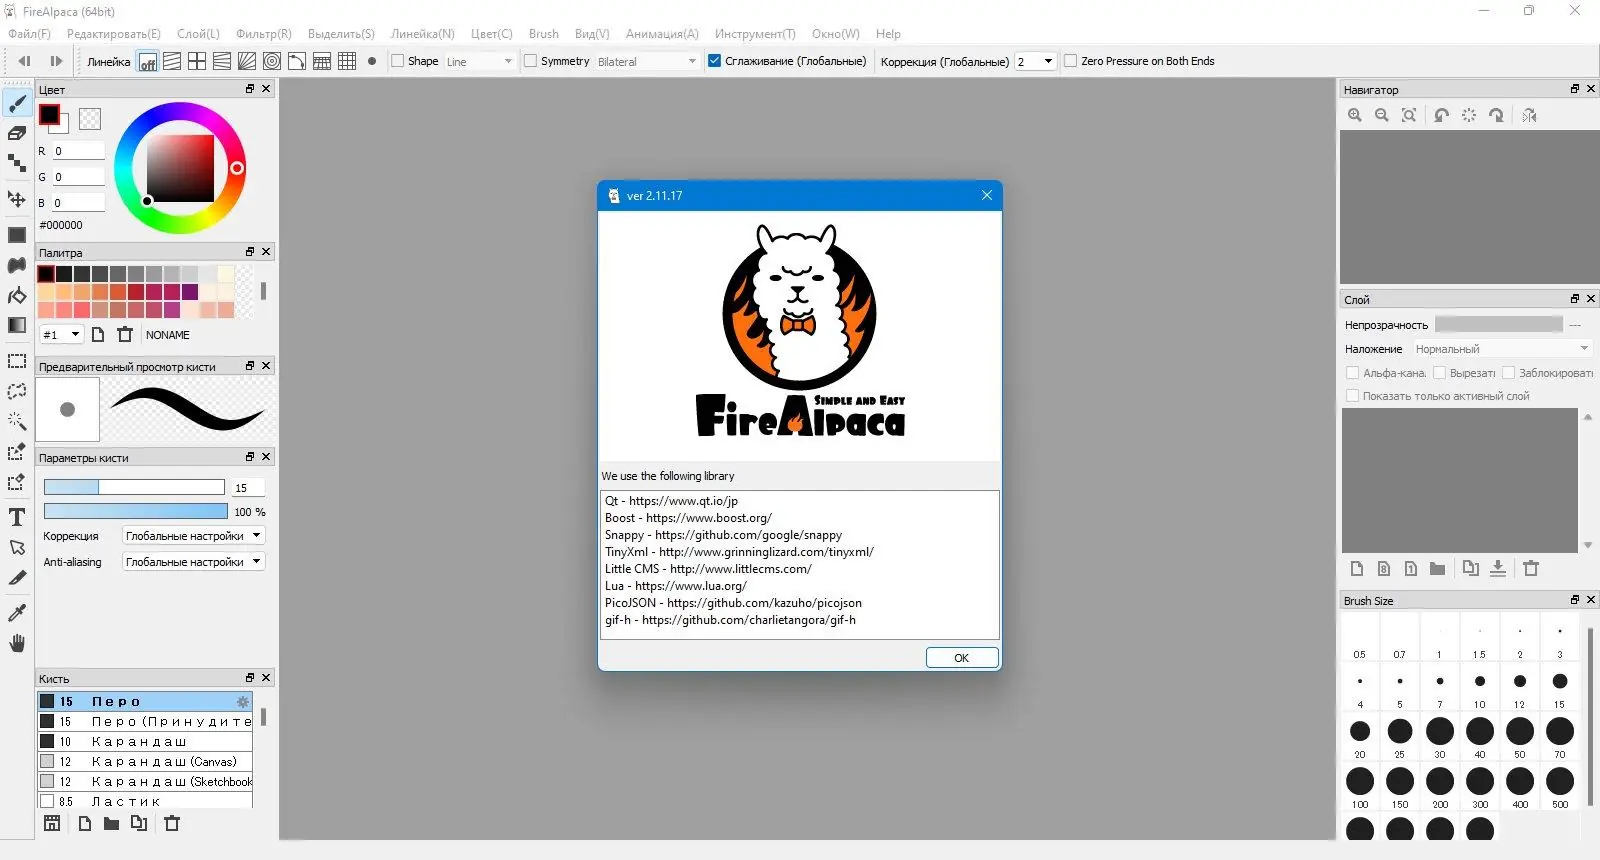Open the Help menu
The image size is (1600, 860).
(x=888, y=34)
